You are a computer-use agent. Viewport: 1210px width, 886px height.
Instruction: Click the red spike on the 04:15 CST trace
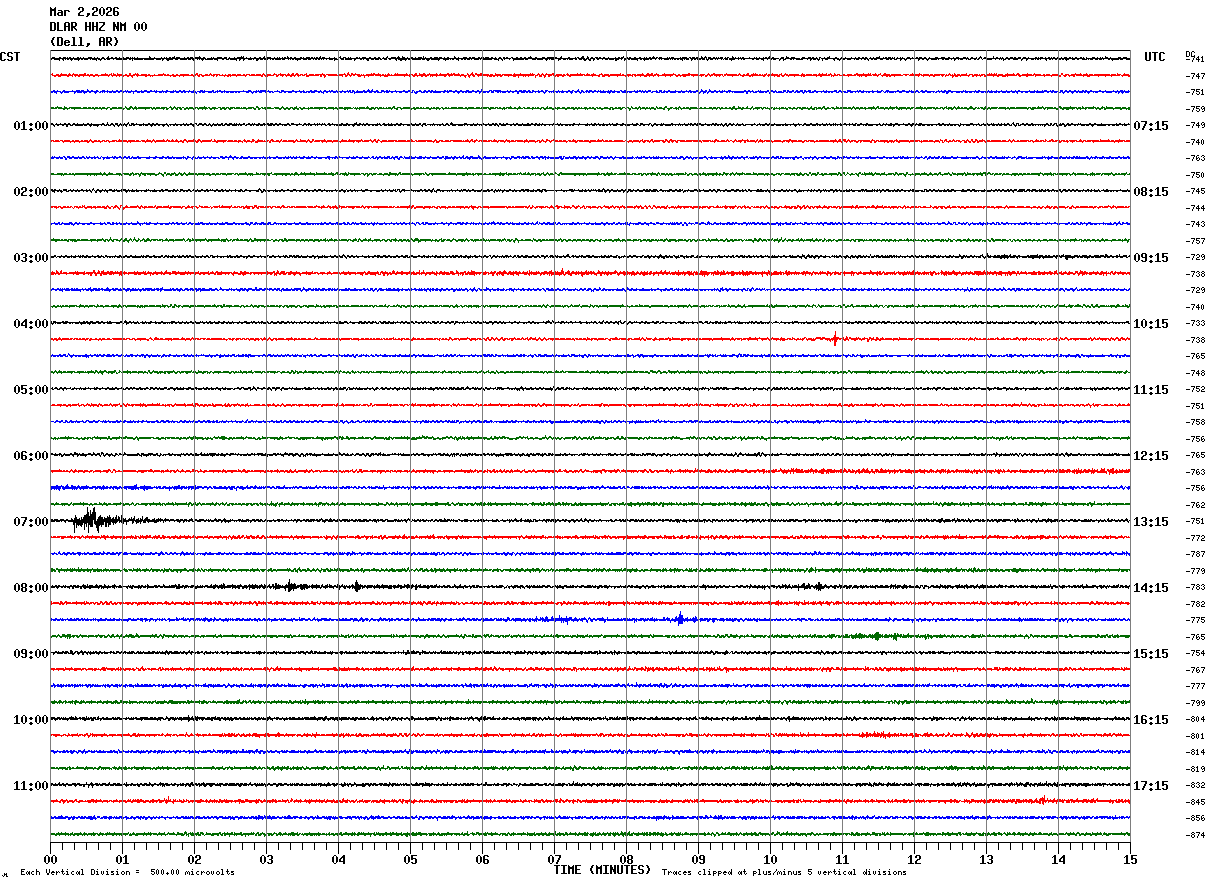coord(834,339)
